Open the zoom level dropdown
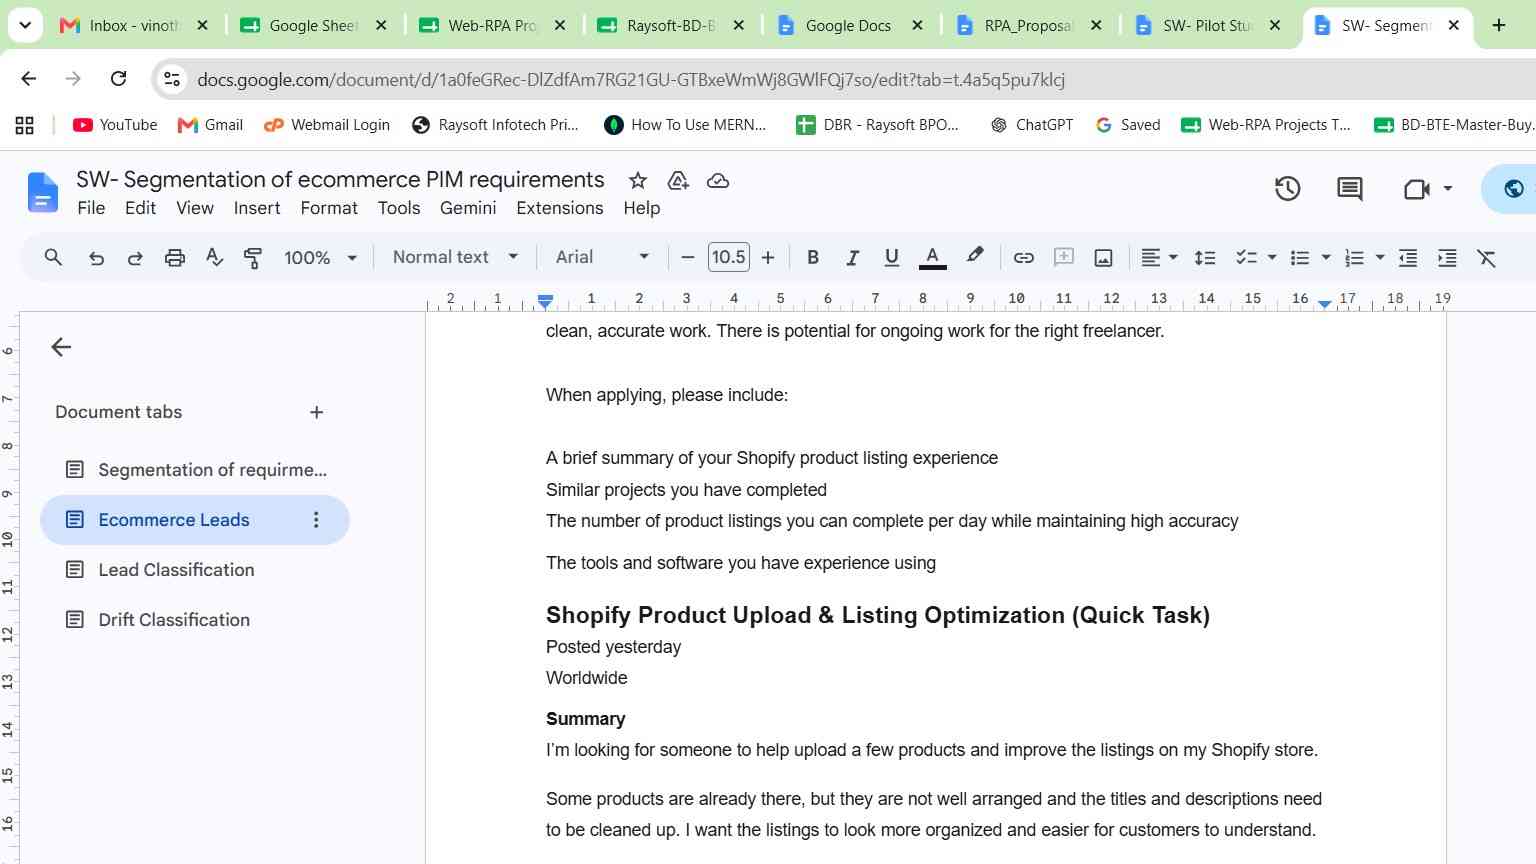This screenshot has height=864, width=1536. pos(320,258)
